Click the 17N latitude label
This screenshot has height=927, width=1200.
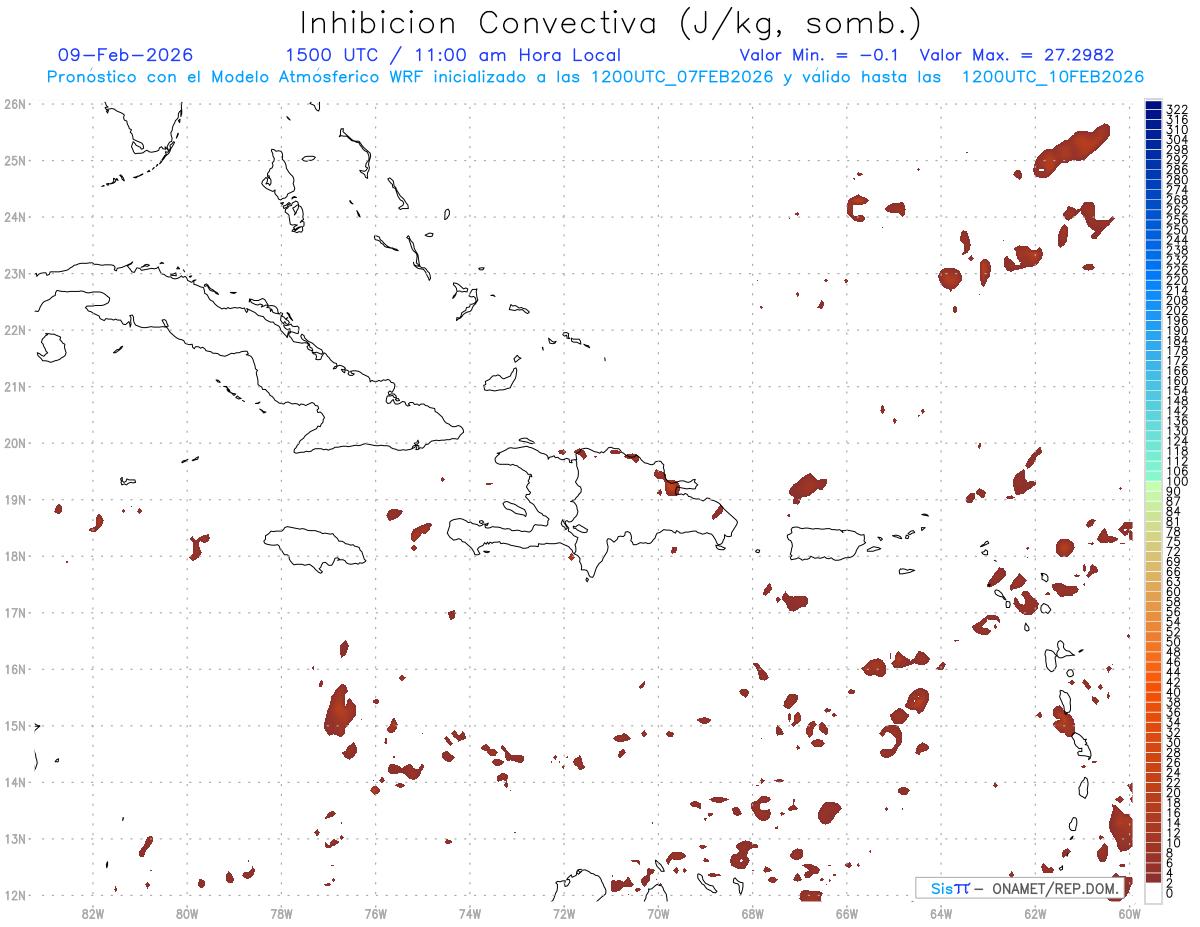pyautogui.click(x=14, y=612)
